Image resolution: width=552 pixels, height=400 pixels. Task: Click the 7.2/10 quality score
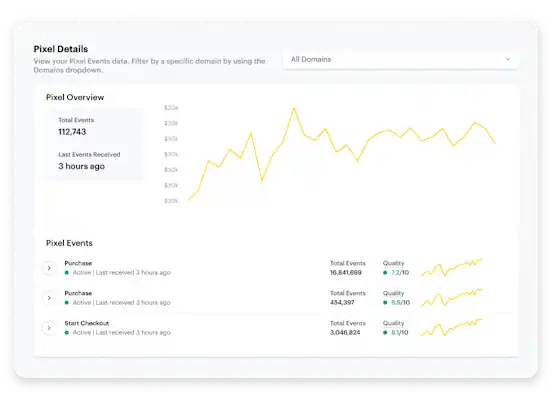[400, 273]
